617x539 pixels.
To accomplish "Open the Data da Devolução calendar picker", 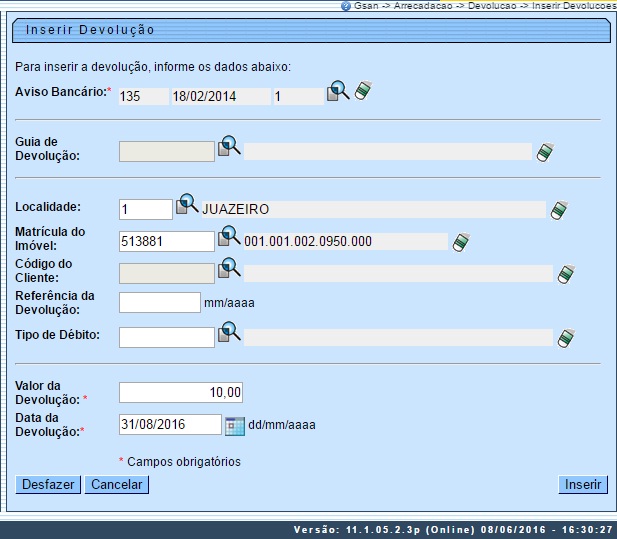I will pos(235,424).
